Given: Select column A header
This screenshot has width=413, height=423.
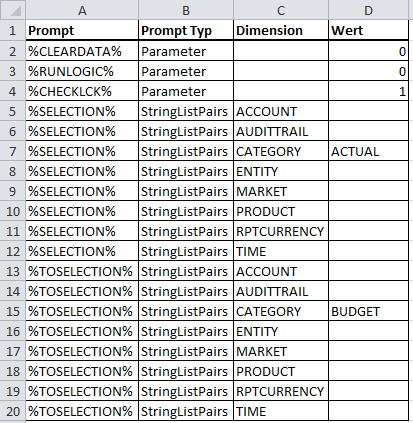Looking at the screenshot, I should 82,10.
